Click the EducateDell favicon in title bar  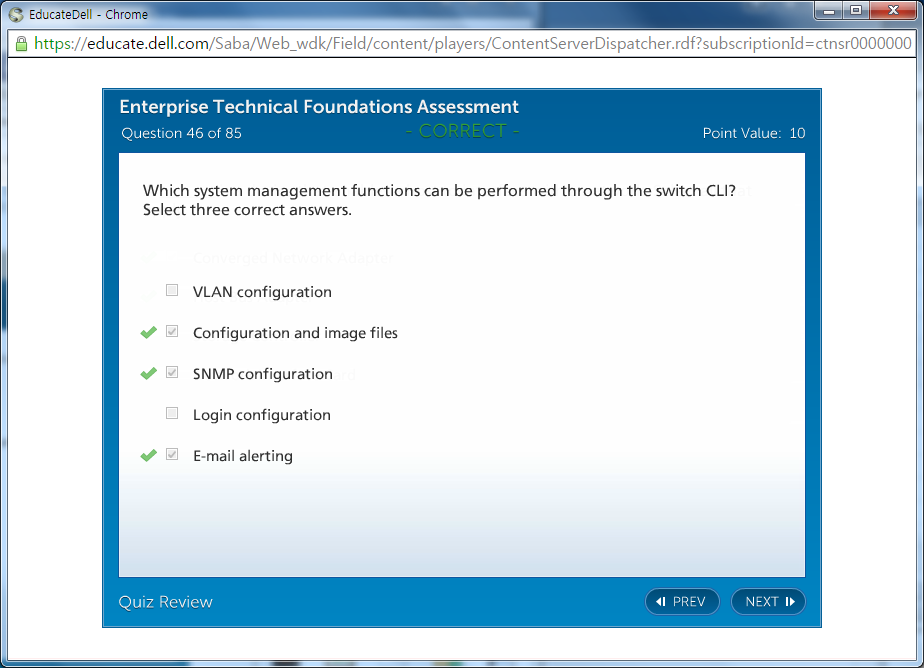pos(16,14)
